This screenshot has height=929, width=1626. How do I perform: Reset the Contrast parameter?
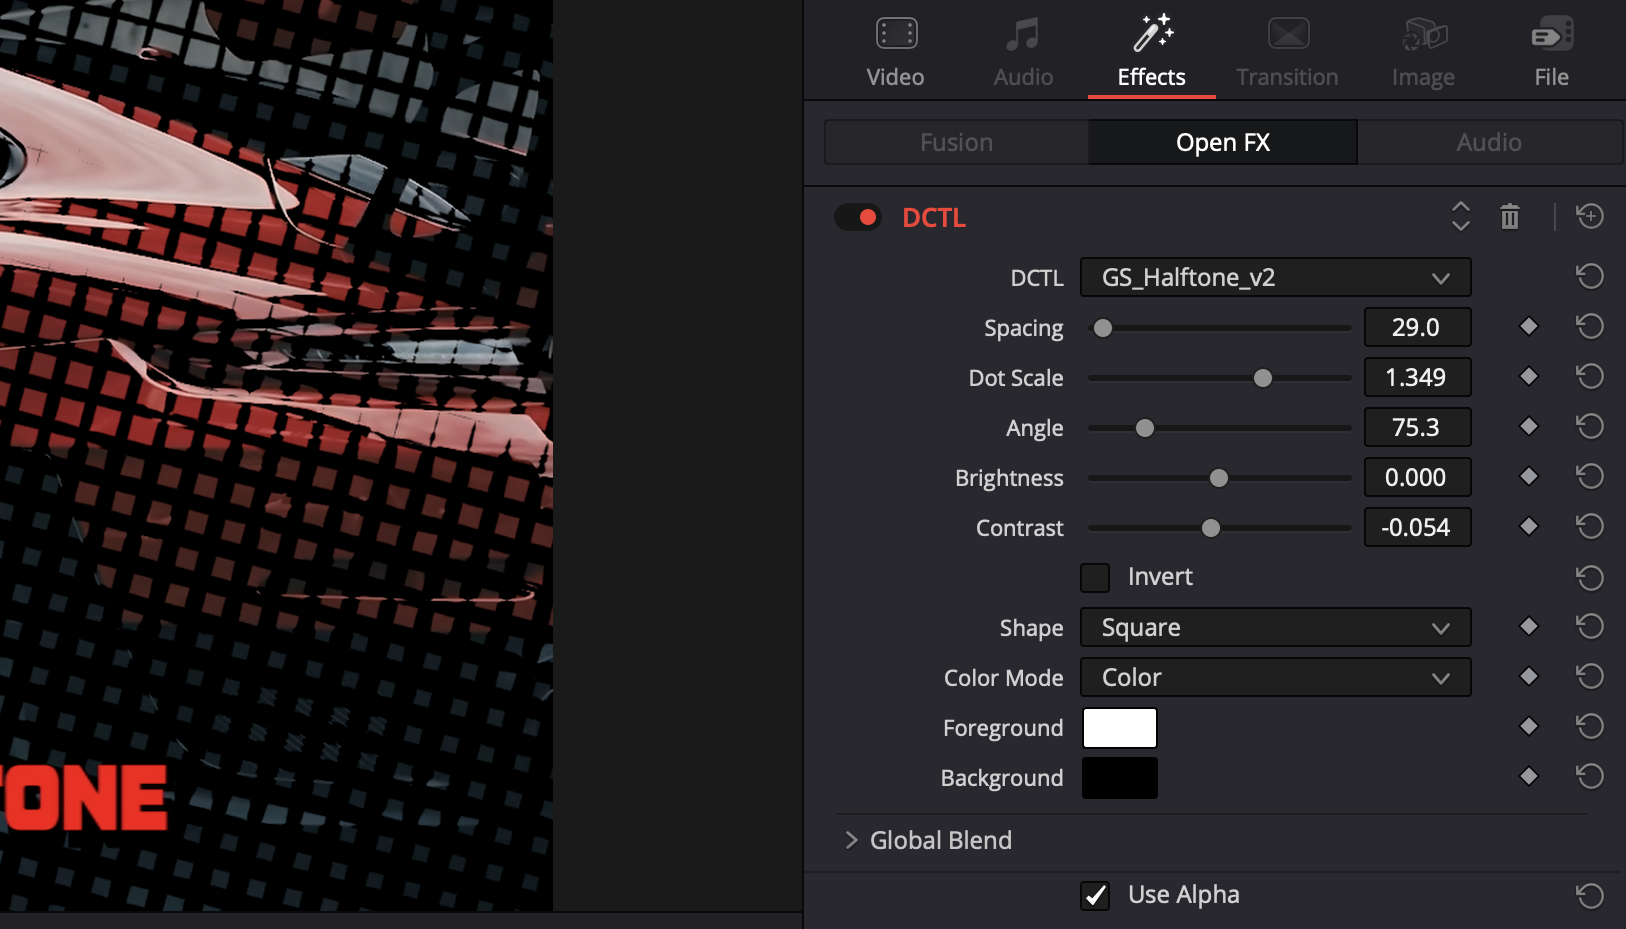click(1589, 526)
